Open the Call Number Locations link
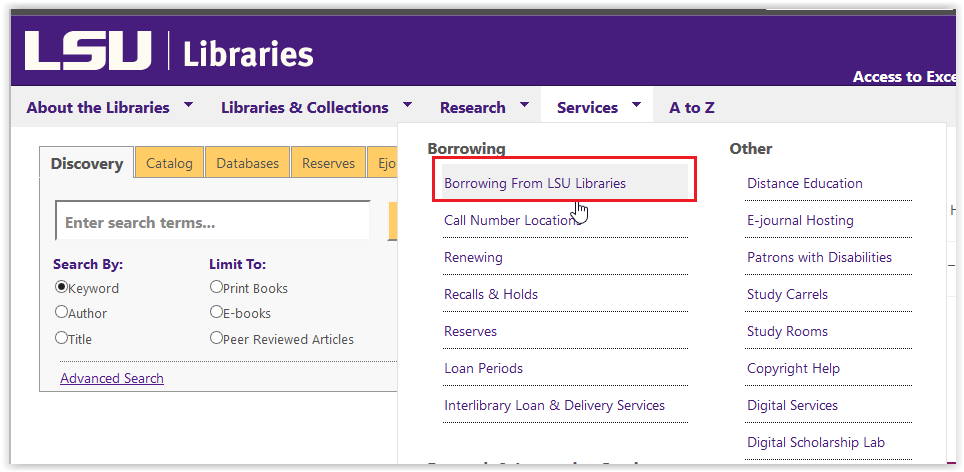 click(512, 220)
